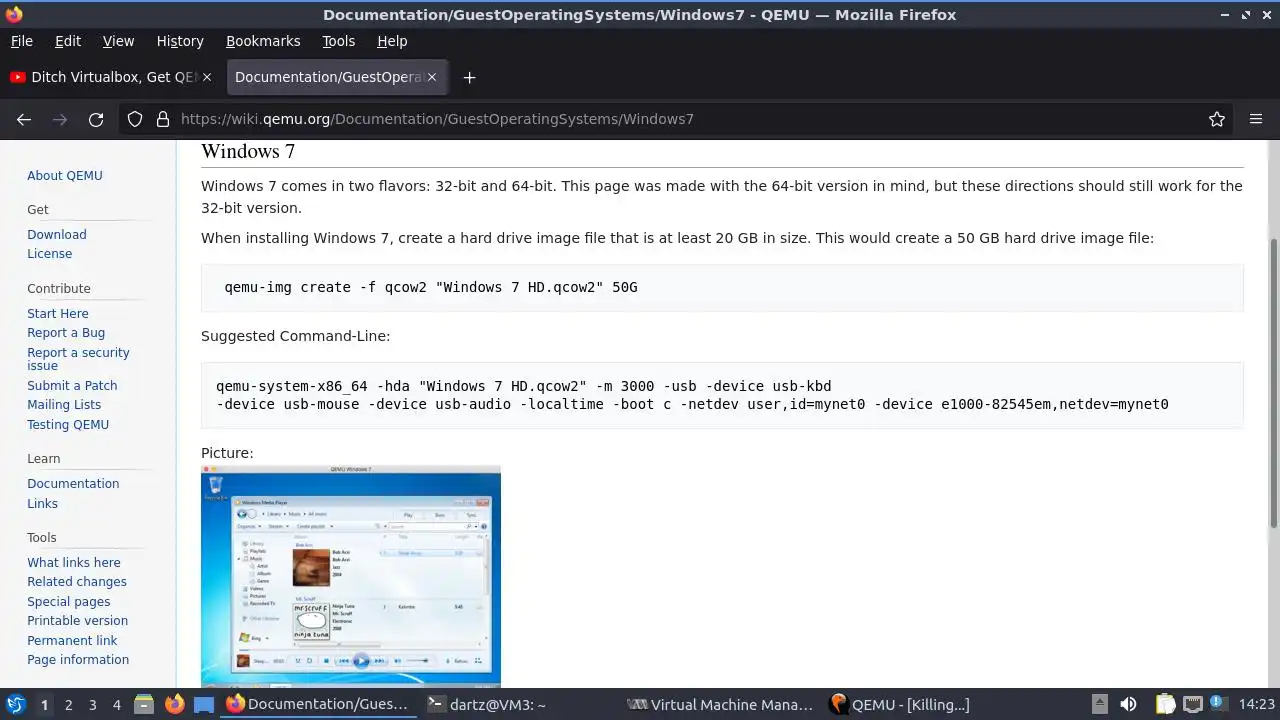Open the Download link
The image size is (1280, 720).
[x=57, y=234]
